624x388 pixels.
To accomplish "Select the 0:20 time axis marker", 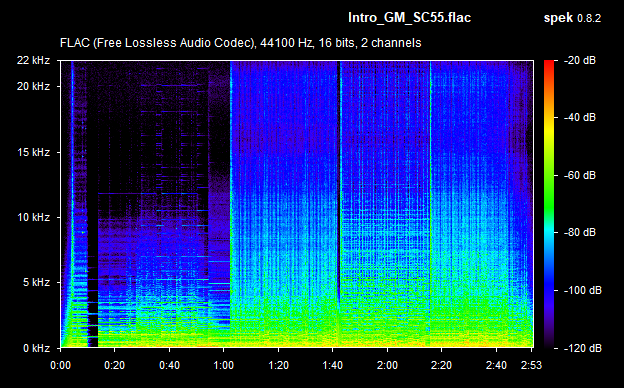I will (x=115, y=365).
